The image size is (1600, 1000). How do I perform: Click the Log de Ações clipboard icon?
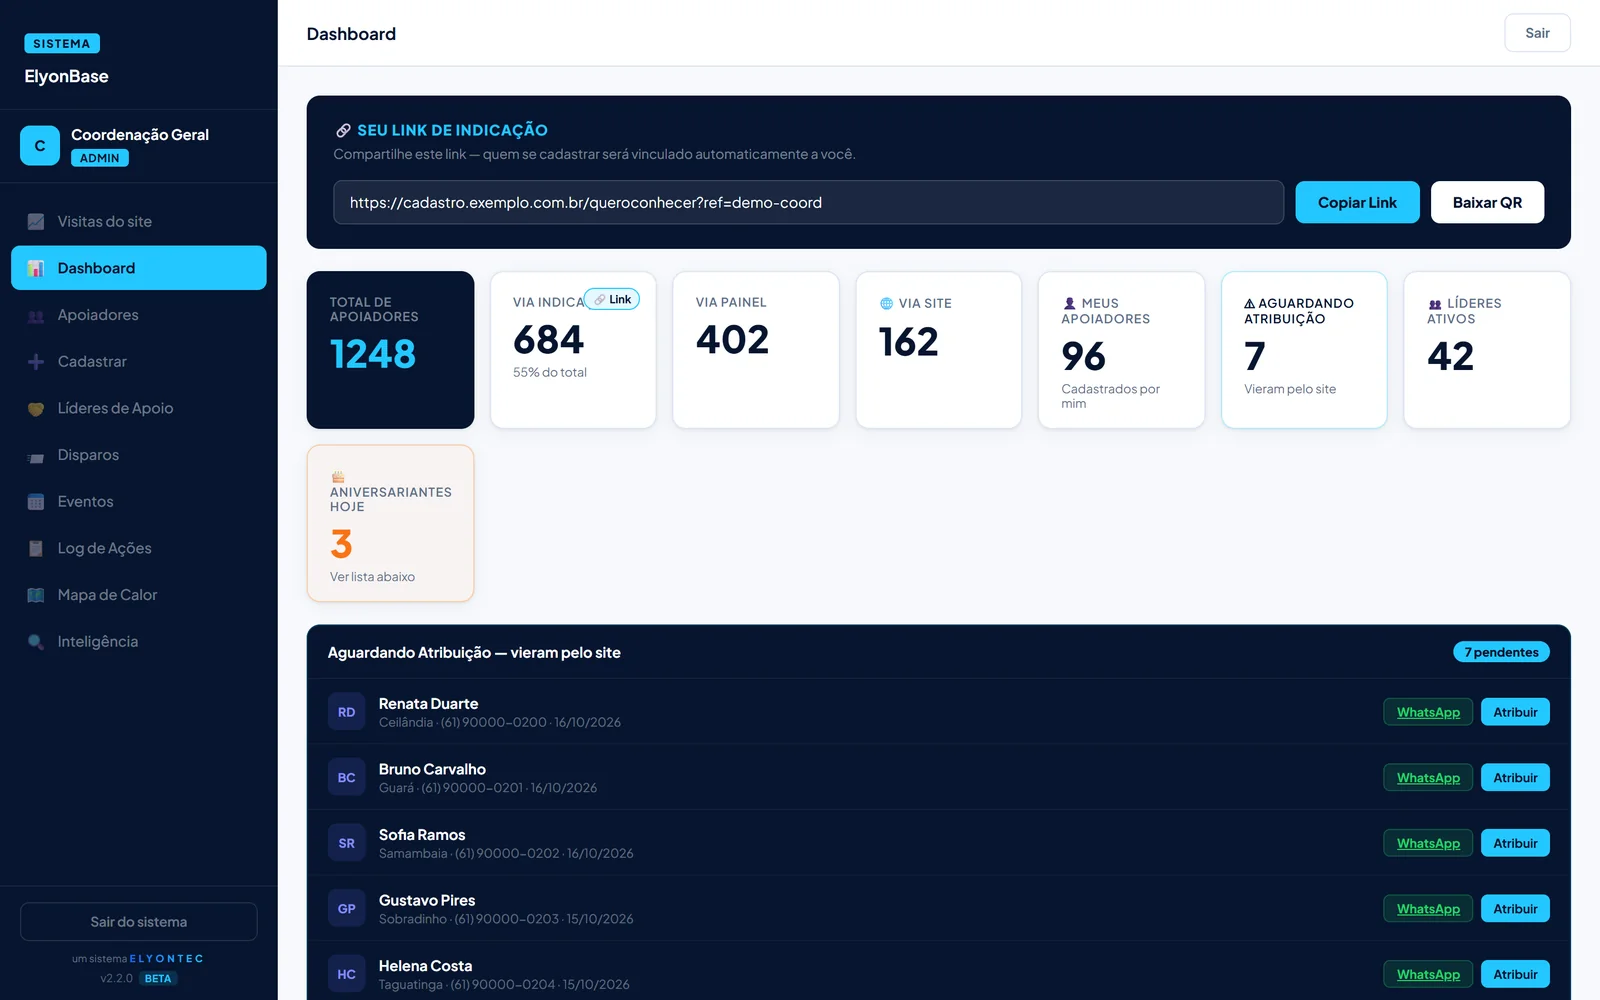pos(36,548)
